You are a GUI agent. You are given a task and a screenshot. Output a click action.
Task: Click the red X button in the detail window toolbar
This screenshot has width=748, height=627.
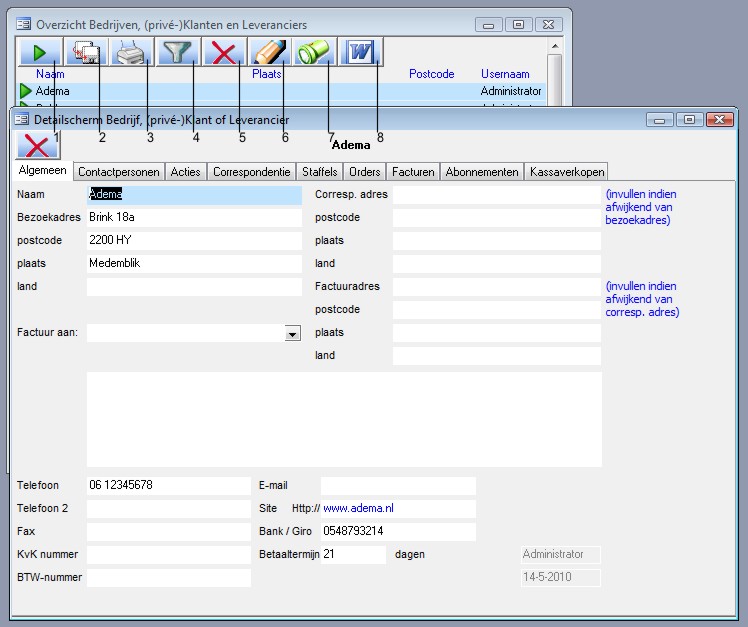coord(38,146)
